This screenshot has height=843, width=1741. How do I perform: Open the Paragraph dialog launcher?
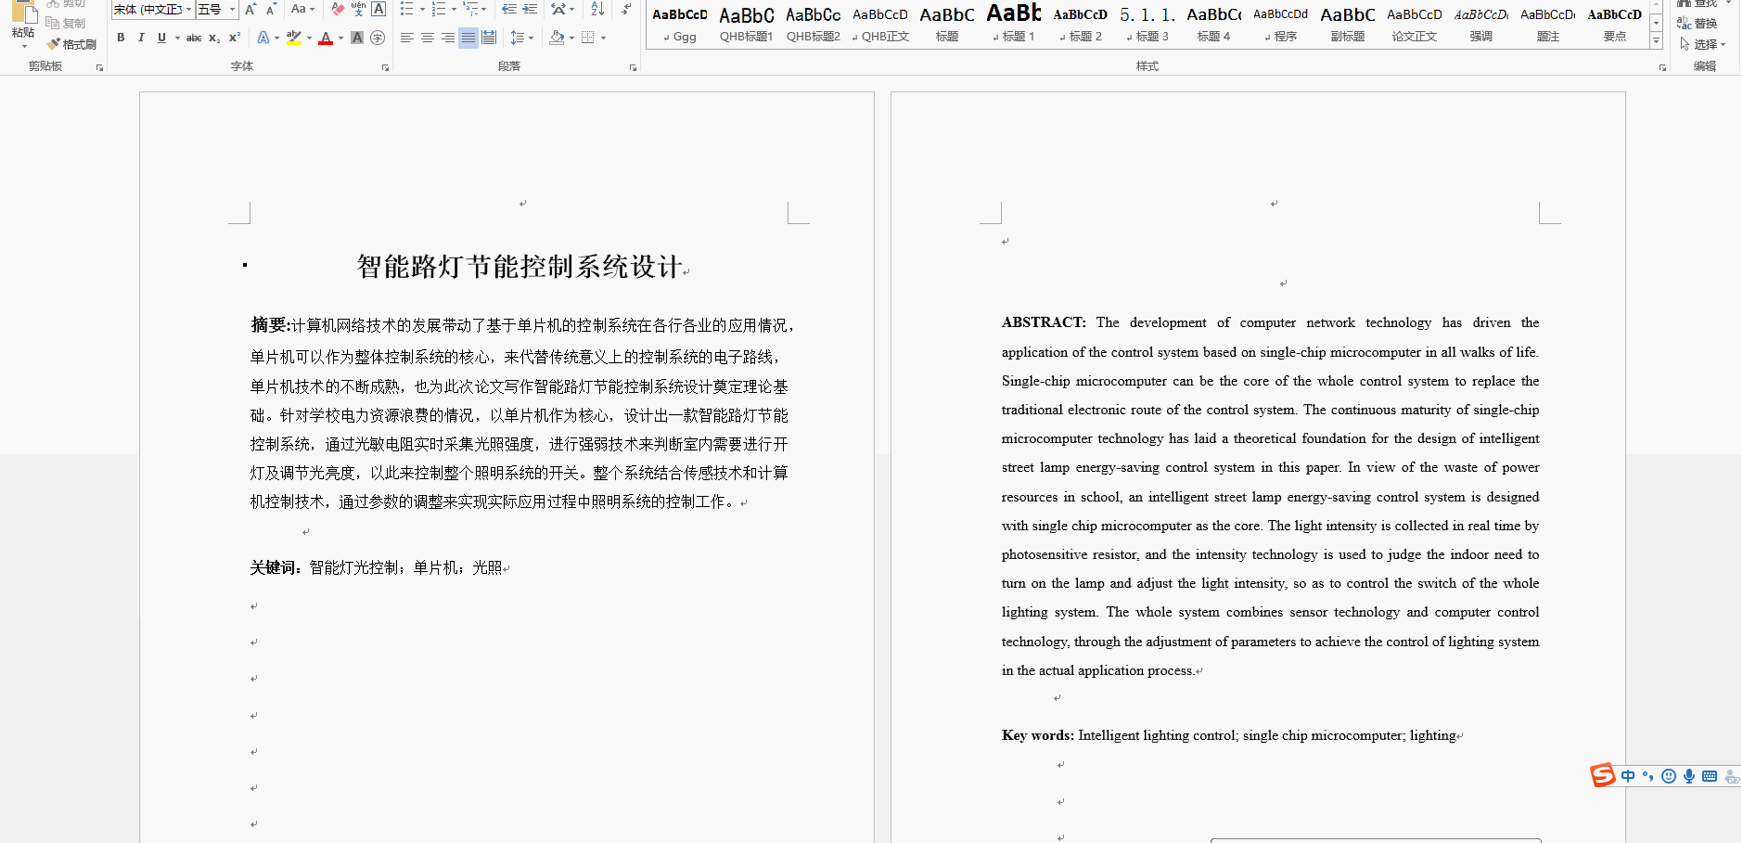click(x=633, y=68)
